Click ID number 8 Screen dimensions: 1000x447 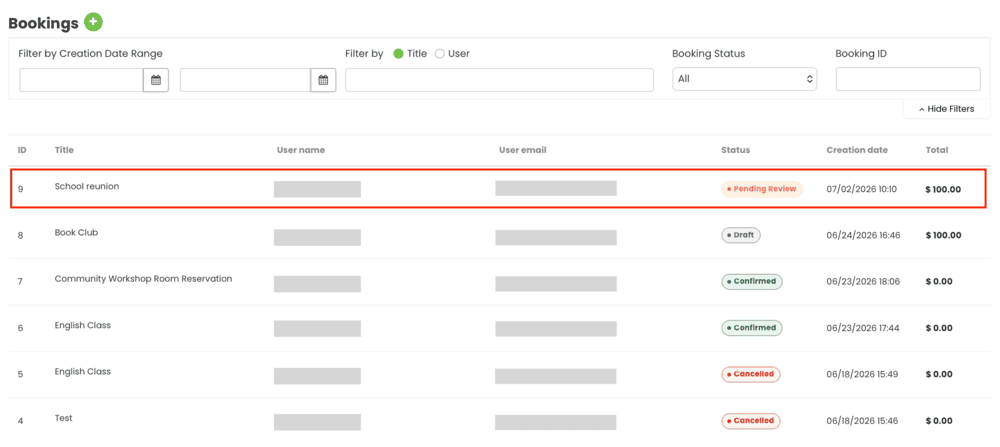click(x=20, y=235)
